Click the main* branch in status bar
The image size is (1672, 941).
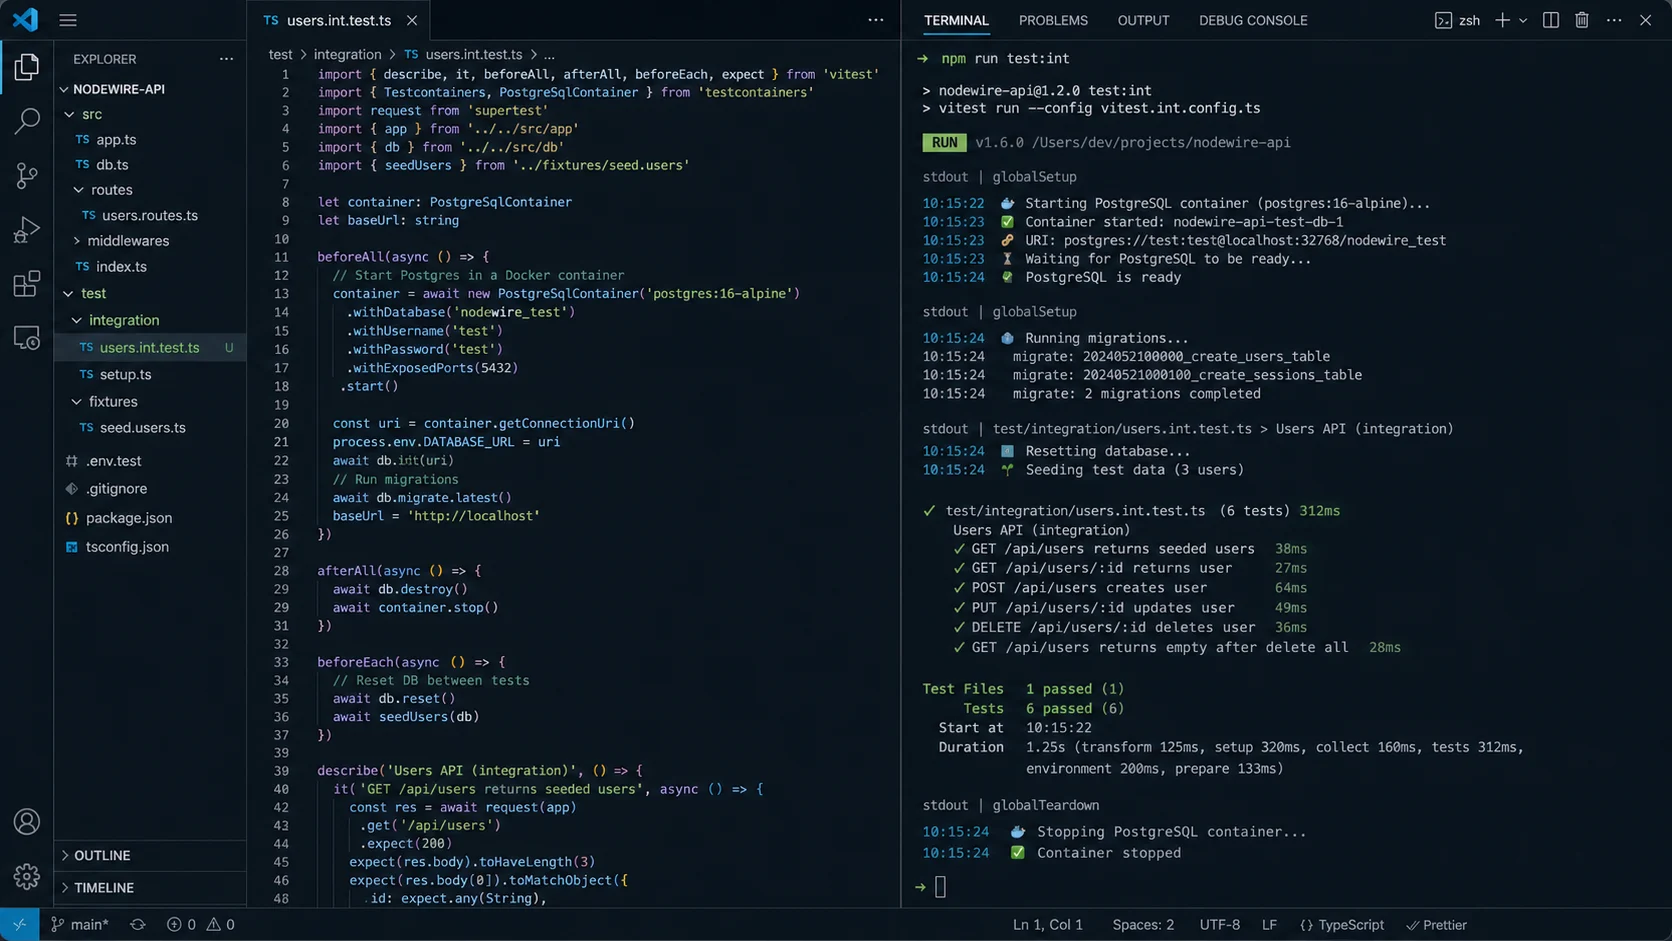(80, 925)
